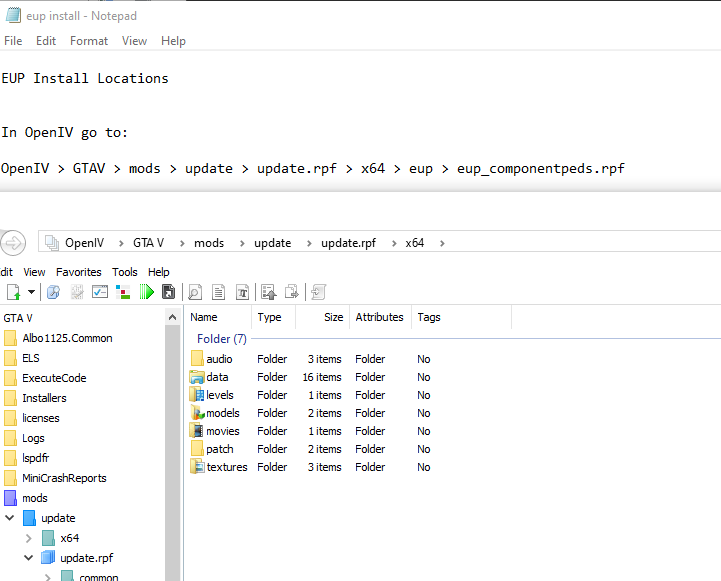The width and height of the screenshot is (721, 581).
Task: Expand the common tree node
Action: [x=48, y=577]
